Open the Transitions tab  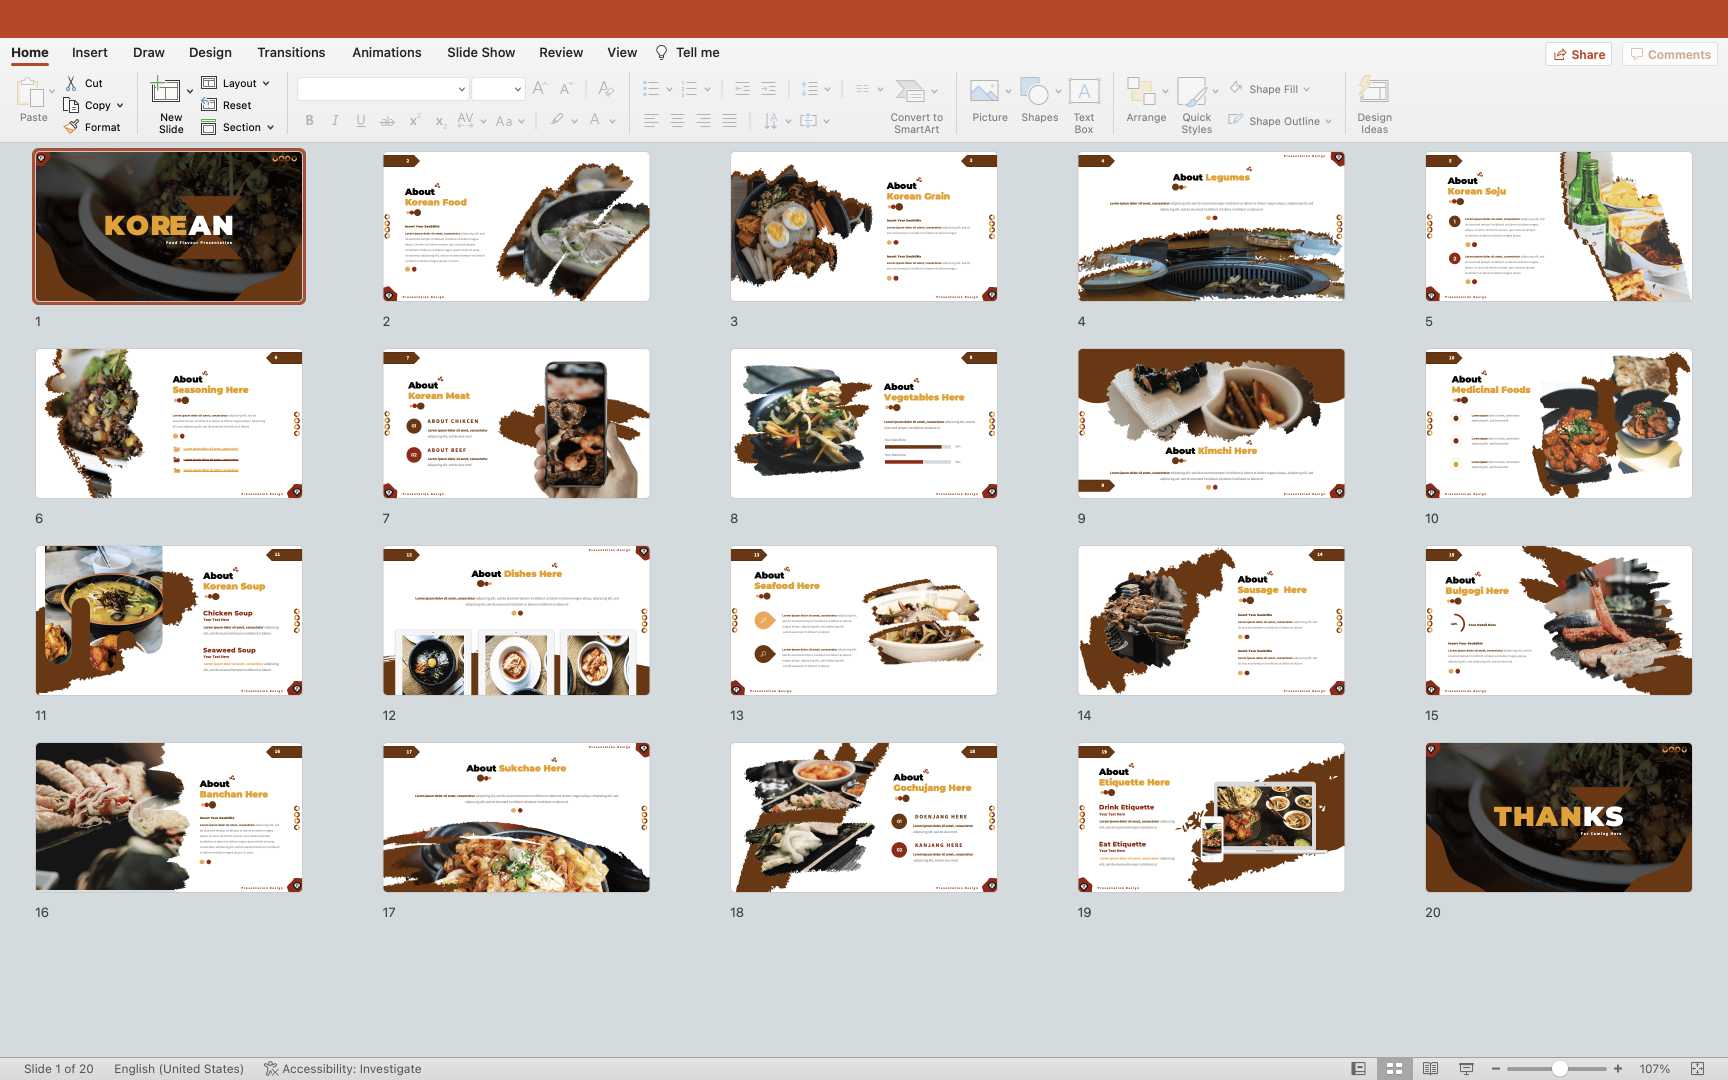(x=291, y=52)
